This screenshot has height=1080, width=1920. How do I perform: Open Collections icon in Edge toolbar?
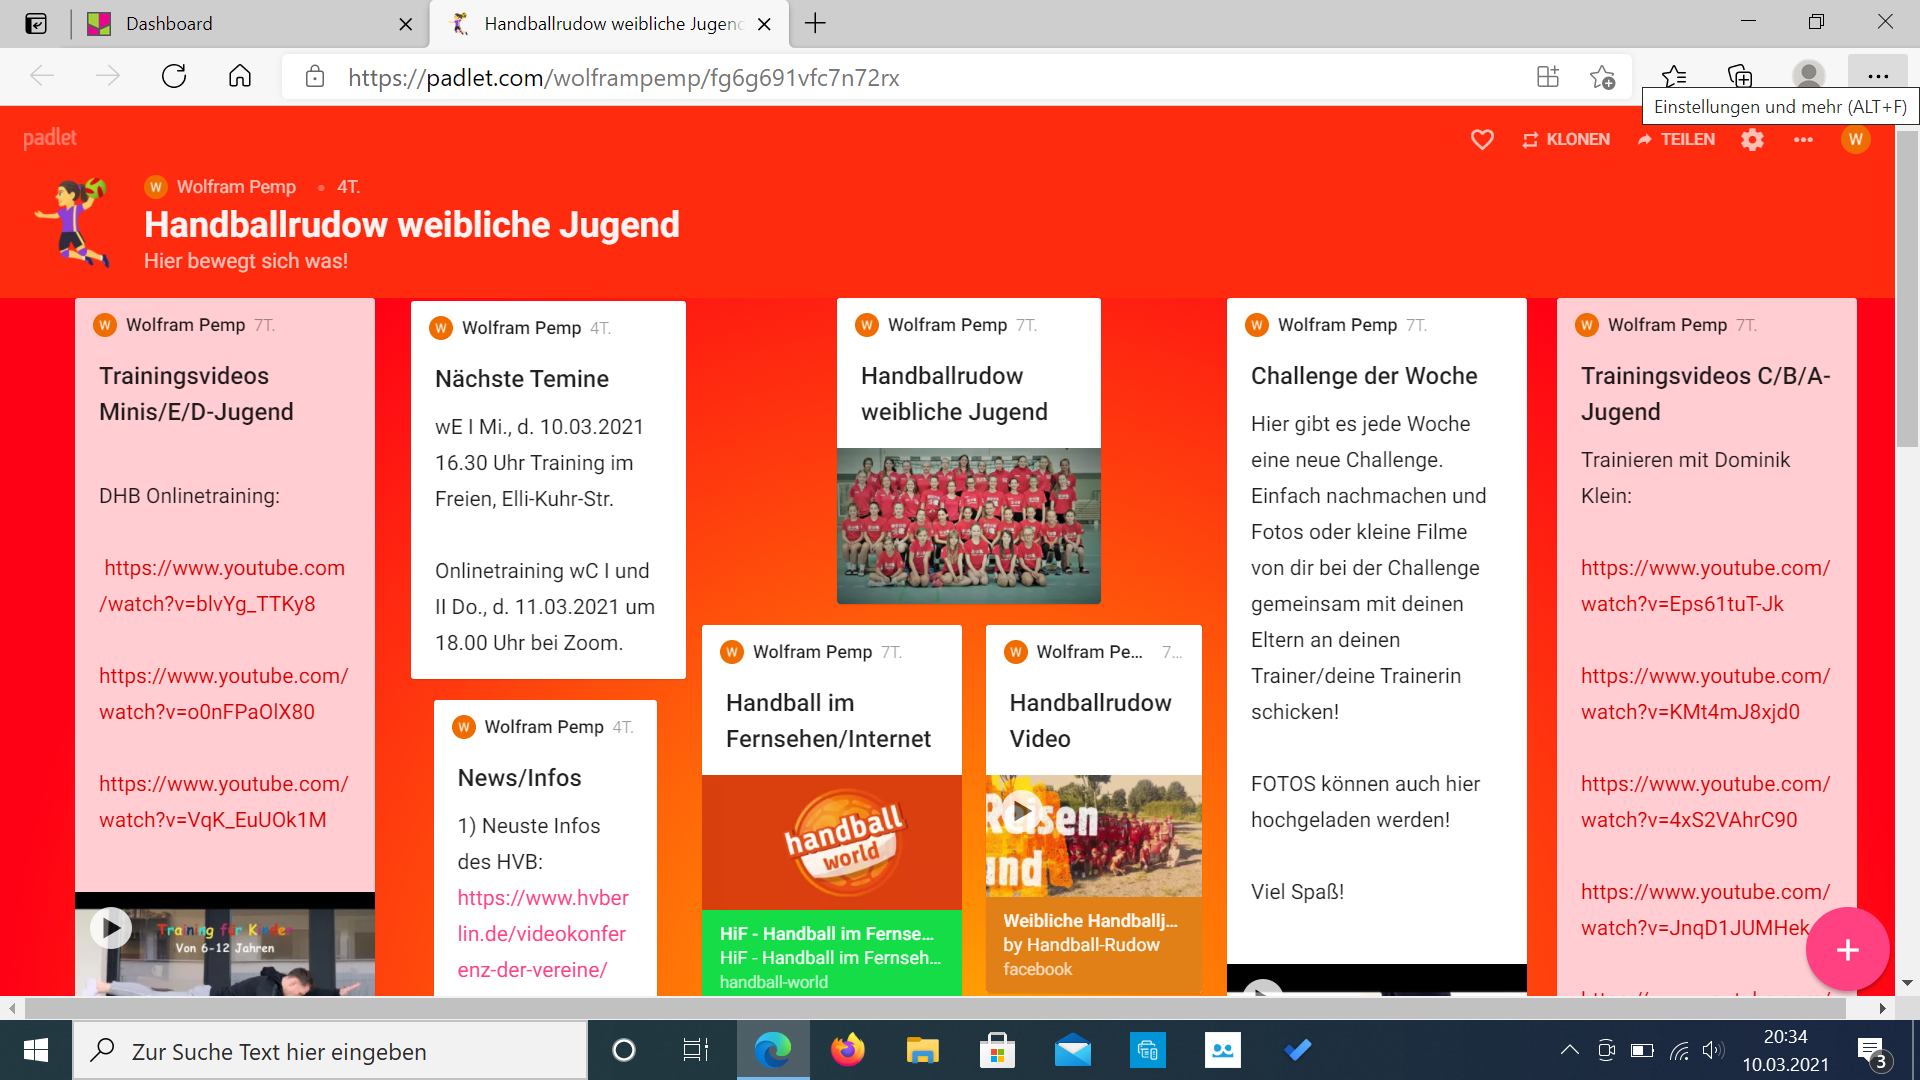point(1740,77)
